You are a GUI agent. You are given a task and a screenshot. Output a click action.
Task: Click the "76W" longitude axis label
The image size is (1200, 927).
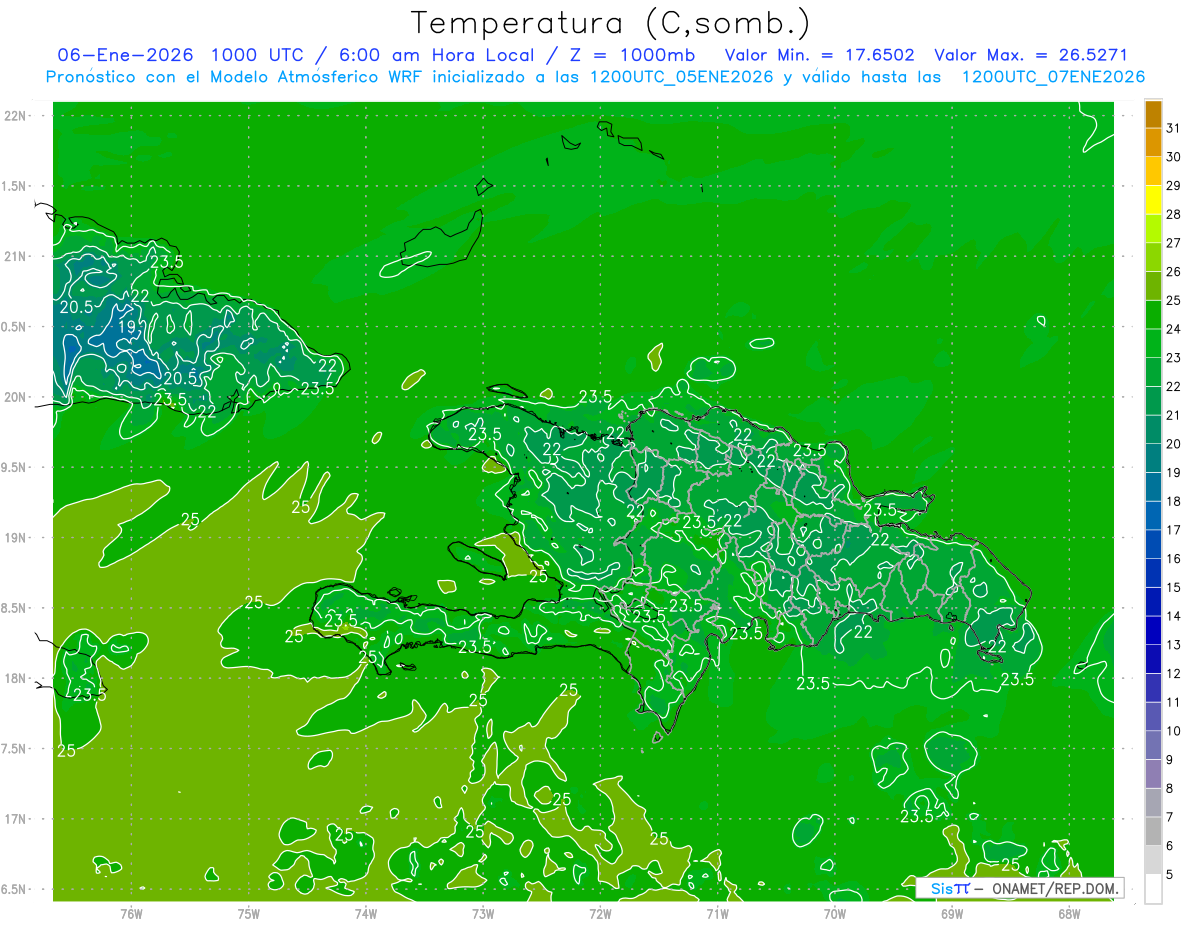coord(131,913)
